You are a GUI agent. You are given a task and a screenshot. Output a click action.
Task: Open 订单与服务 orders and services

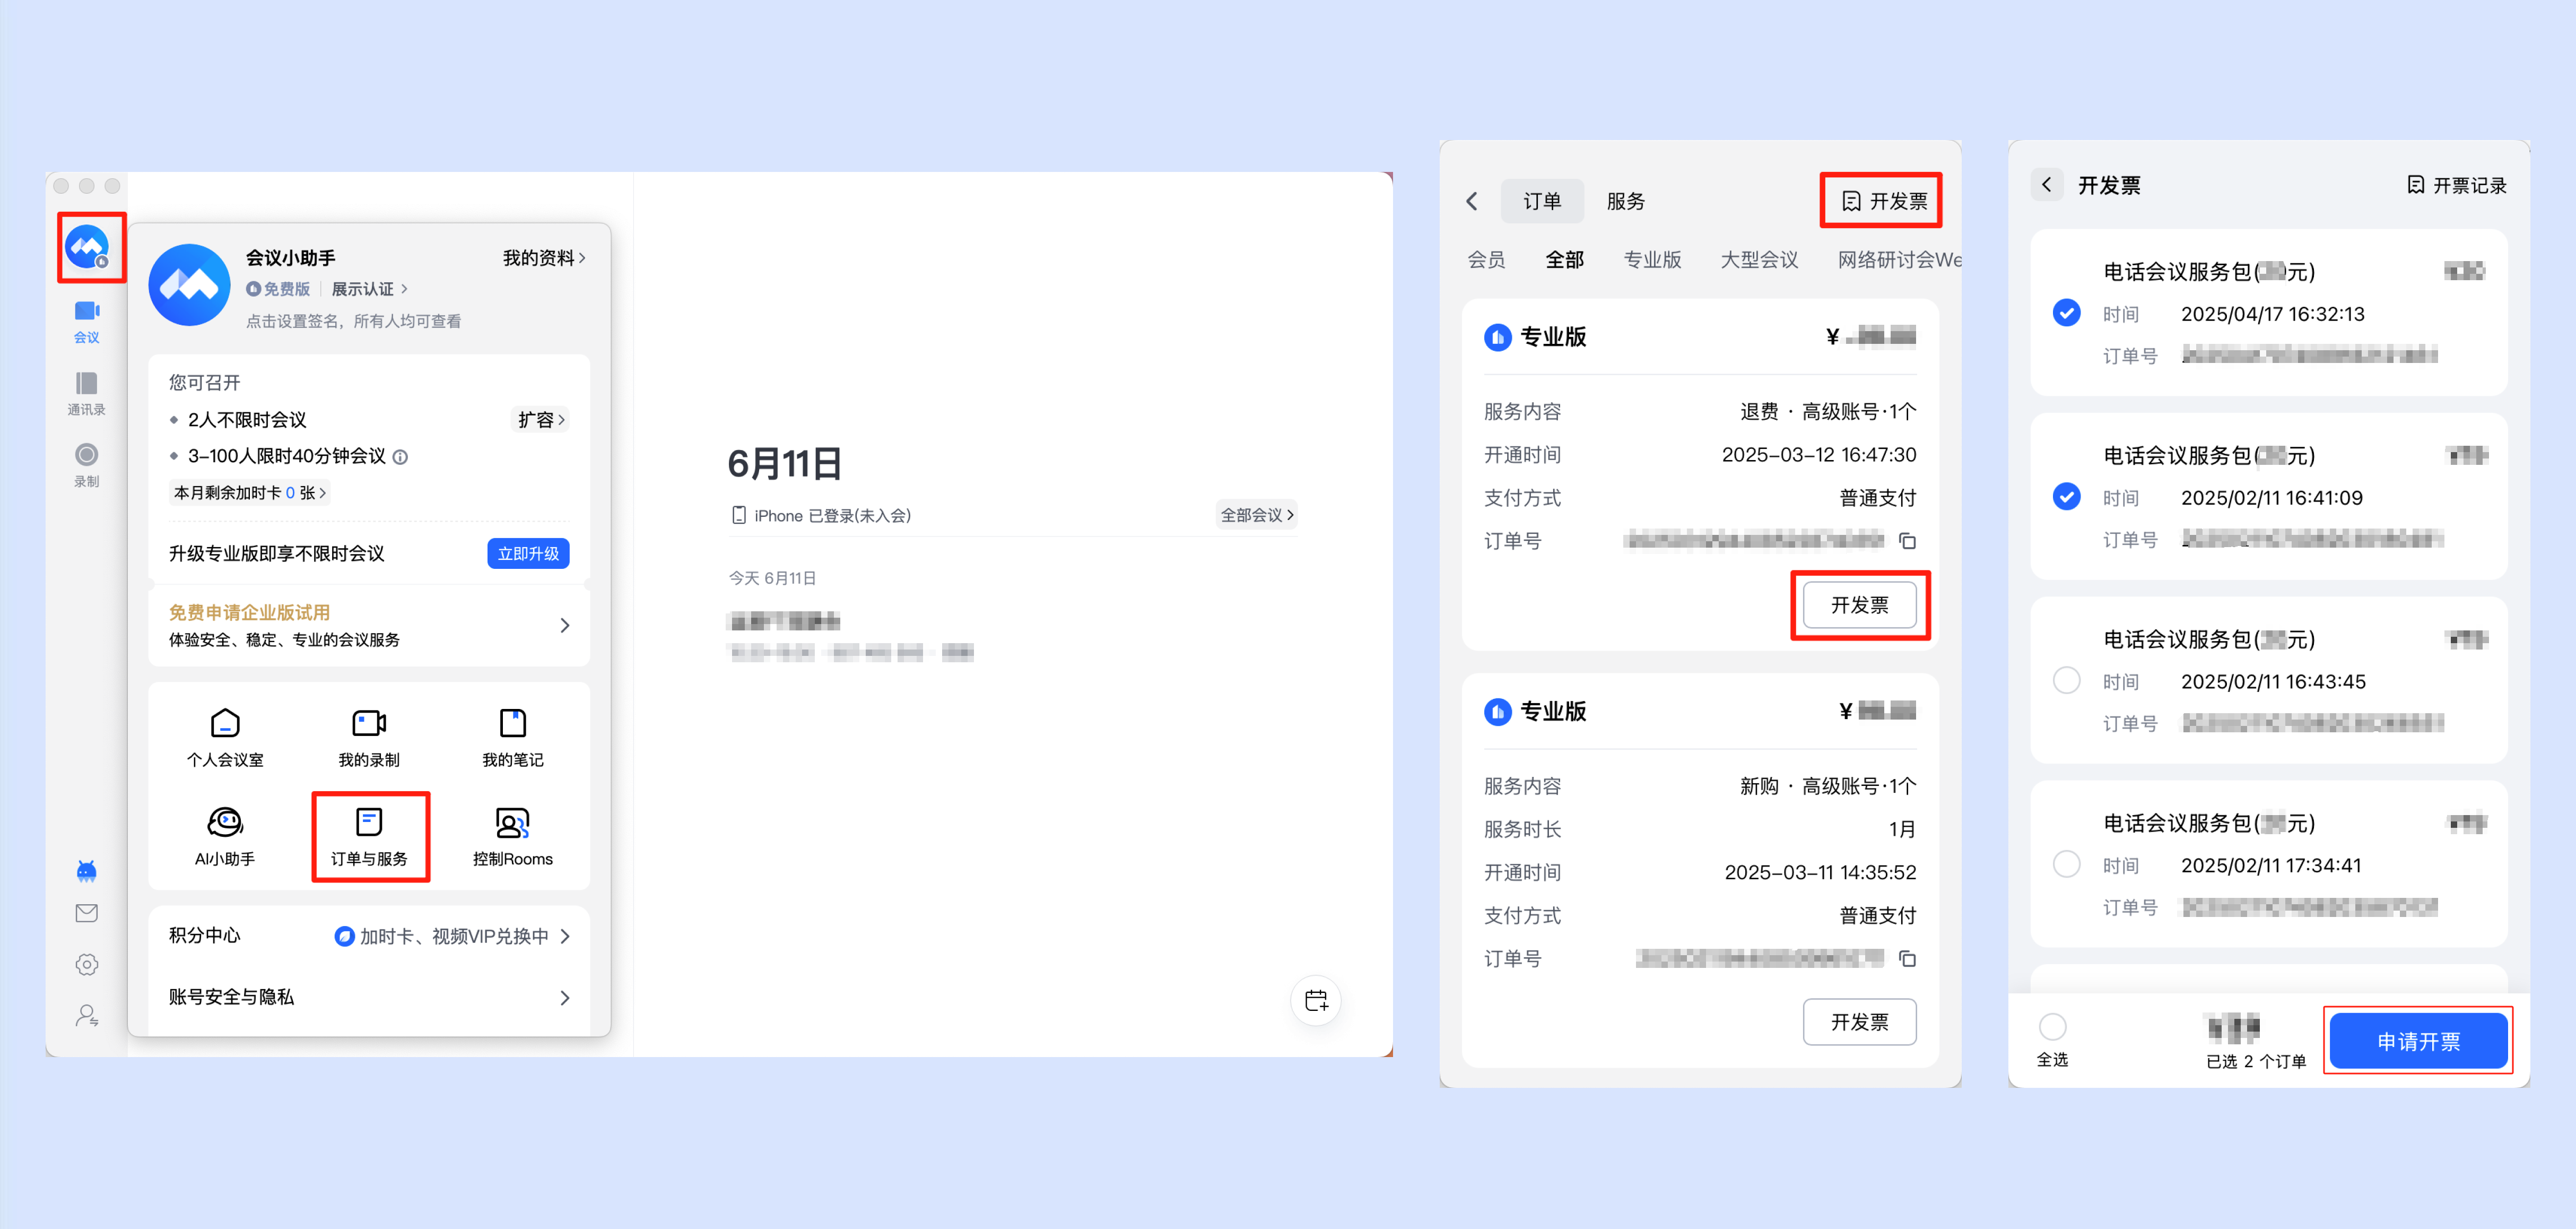369,837
